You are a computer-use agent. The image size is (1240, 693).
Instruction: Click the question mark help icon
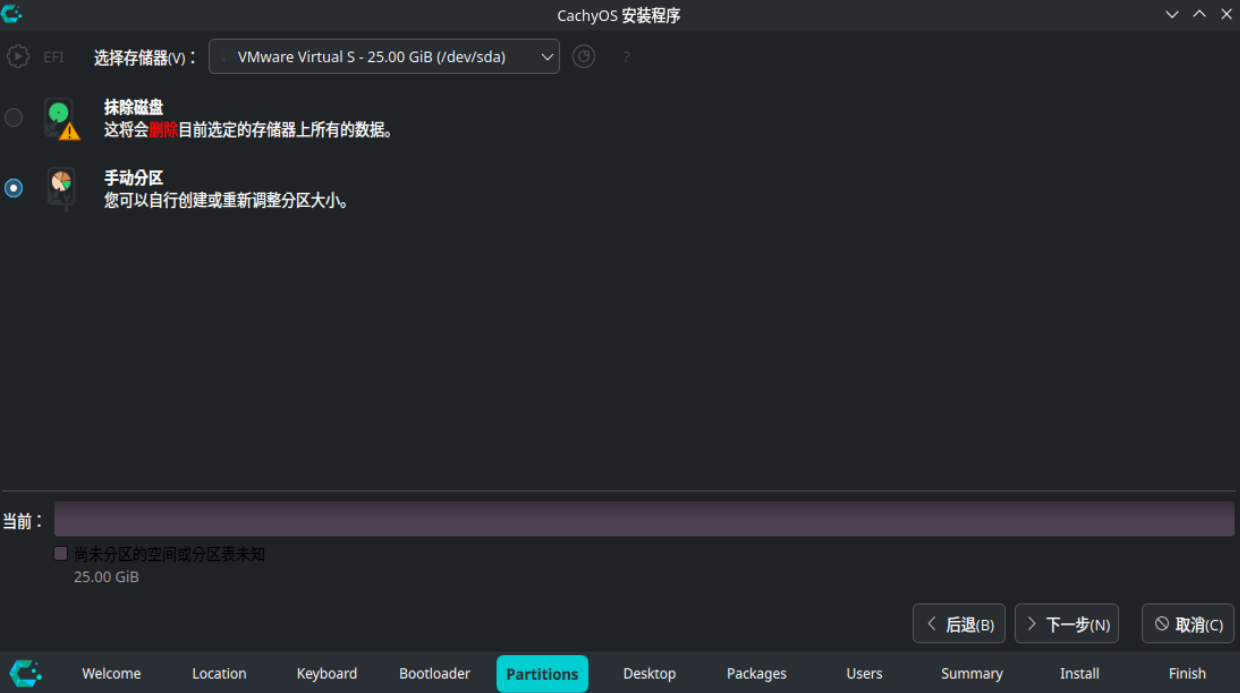click(x=627, y=57)
